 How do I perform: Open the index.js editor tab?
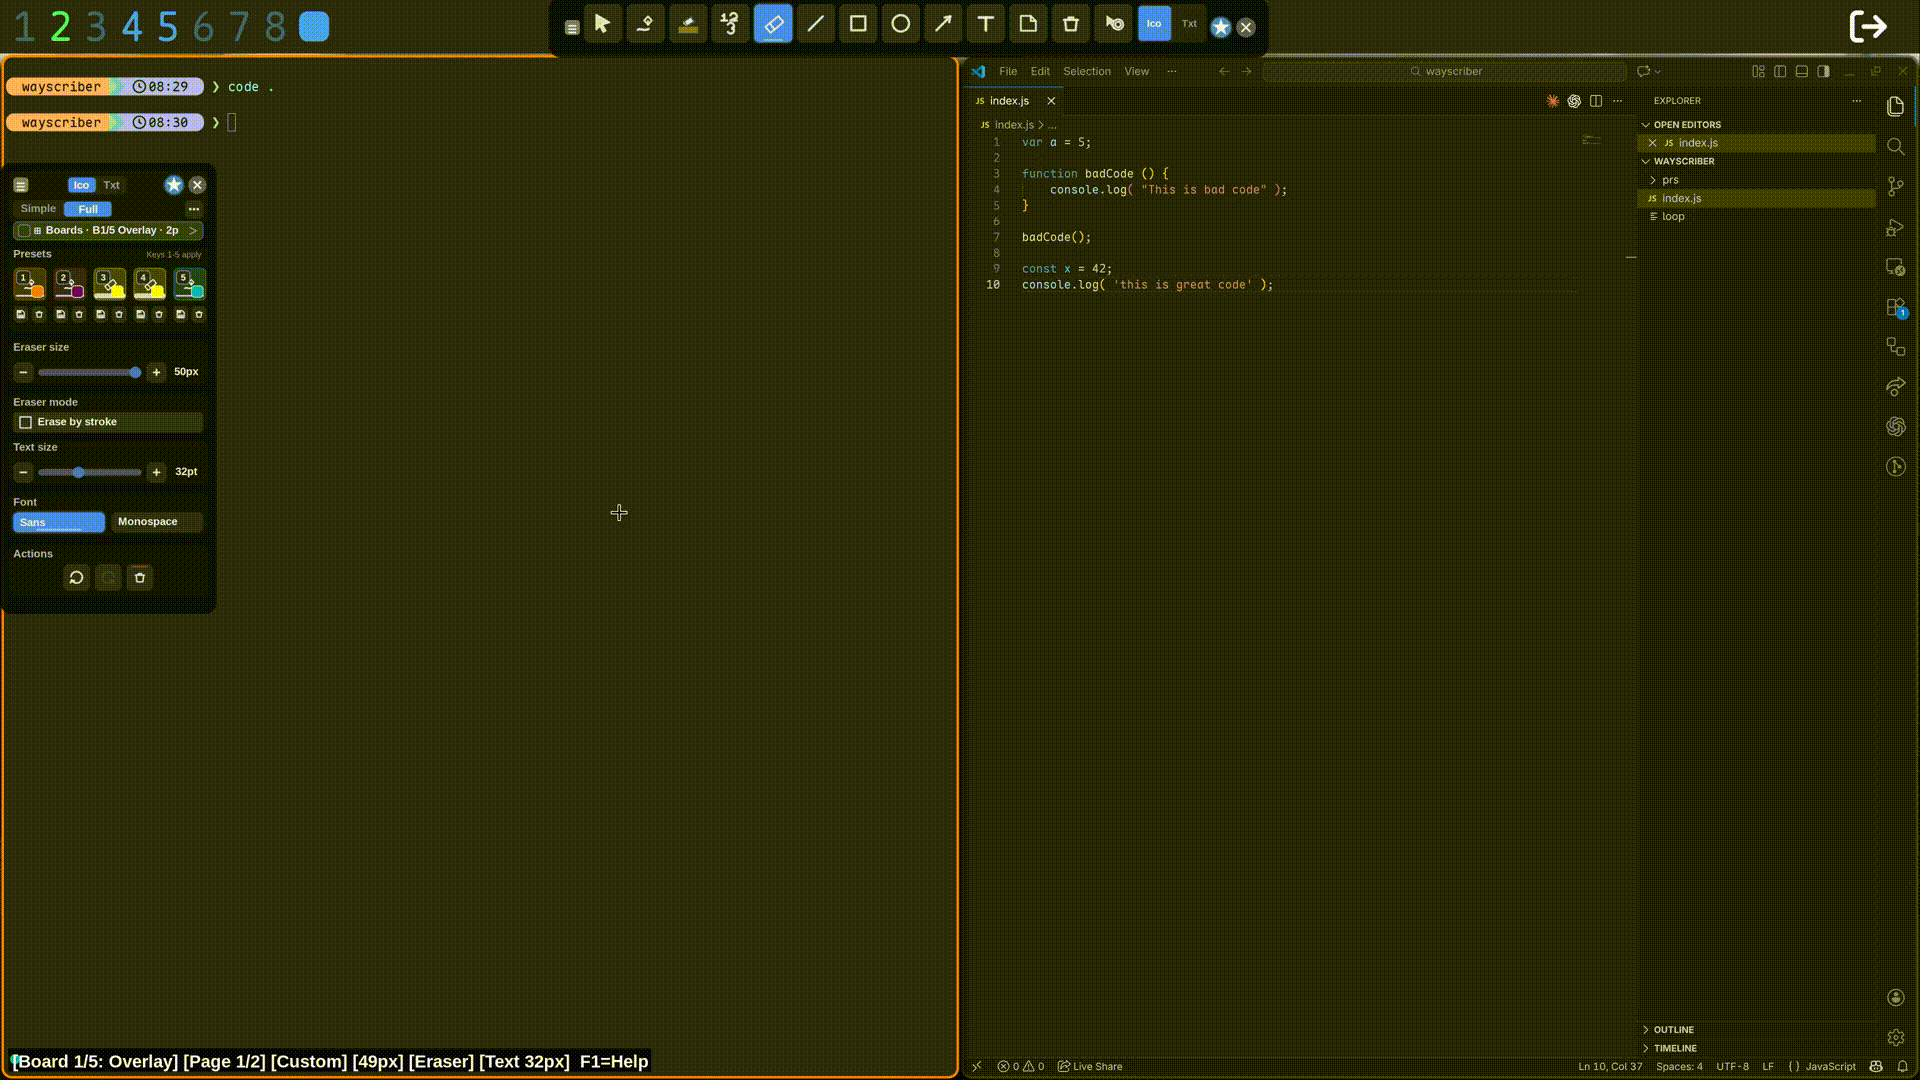point(1009,101)
